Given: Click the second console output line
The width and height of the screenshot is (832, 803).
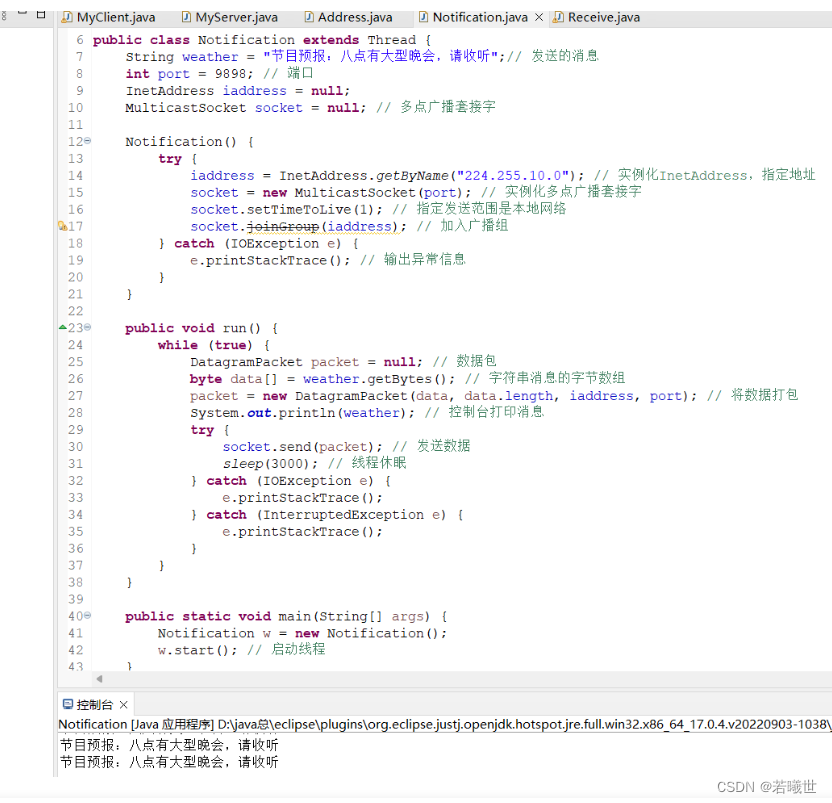Looking at the screenshot, I should (x=169, y=762).
